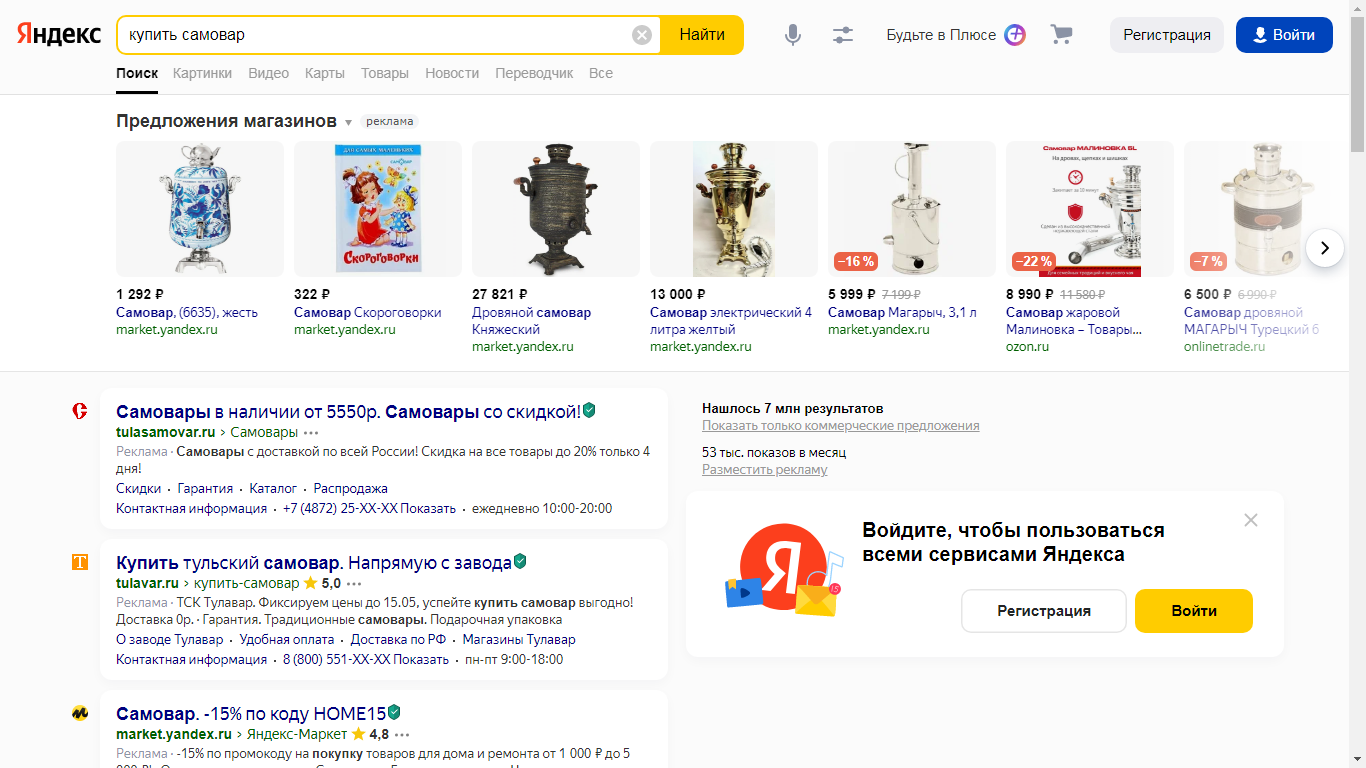The width and height of the screenshot is (1366, 768).
Task: Close the Yandex sign-in prompt
Action: pyautogui.click(x=1251, y=520)
